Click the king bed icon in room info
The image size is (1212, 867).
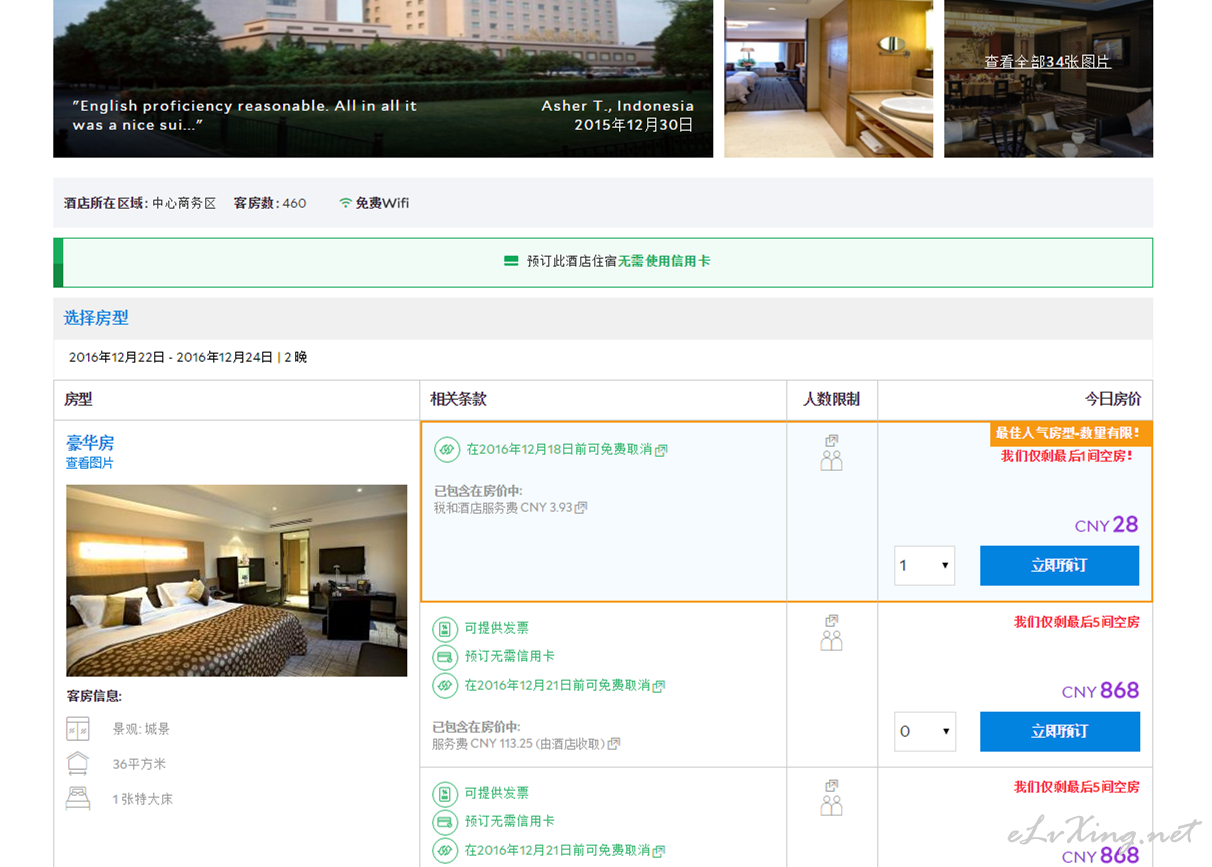78,798
